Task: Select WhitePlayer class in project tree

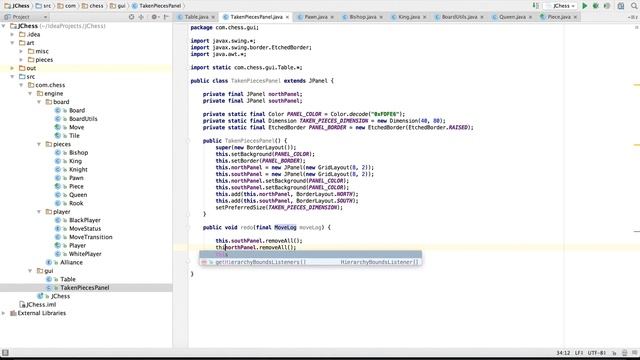Action: coord(85,254)
